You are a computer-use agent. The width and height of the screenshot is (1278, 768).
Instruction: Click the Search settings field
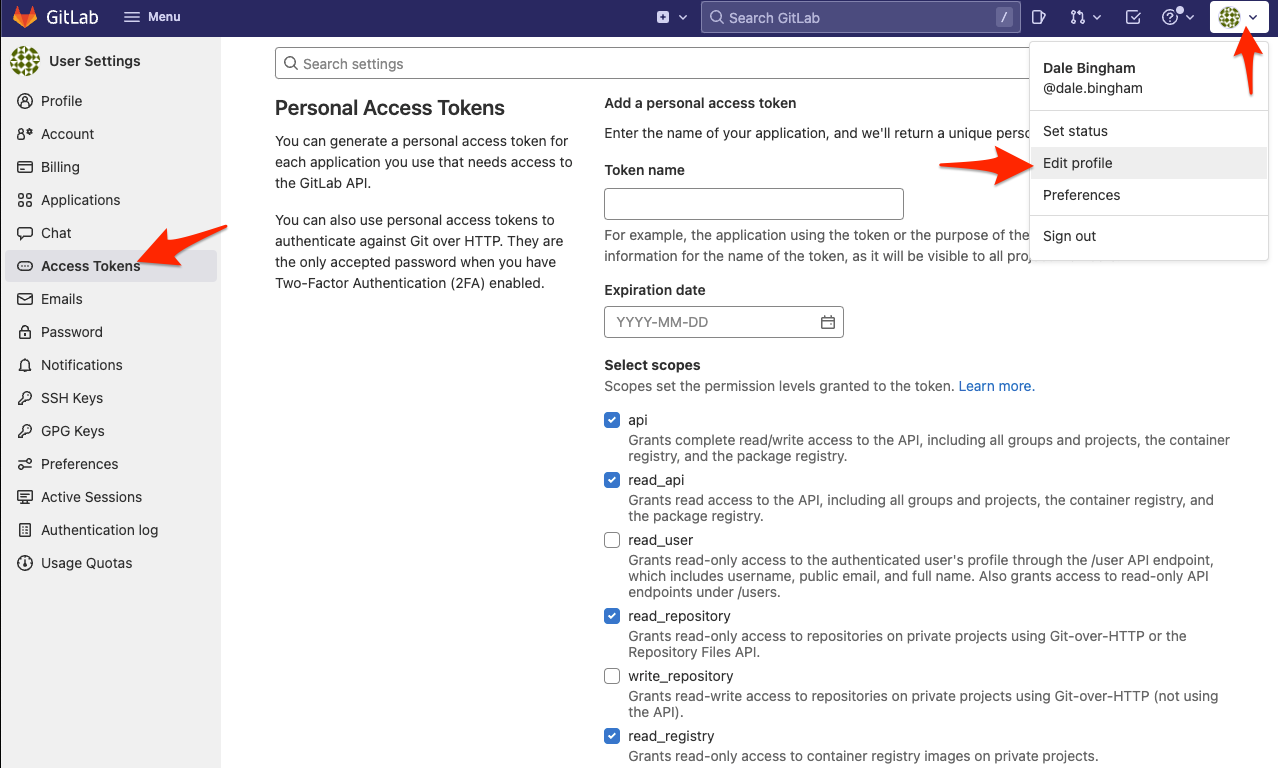[x=652, y=63]
